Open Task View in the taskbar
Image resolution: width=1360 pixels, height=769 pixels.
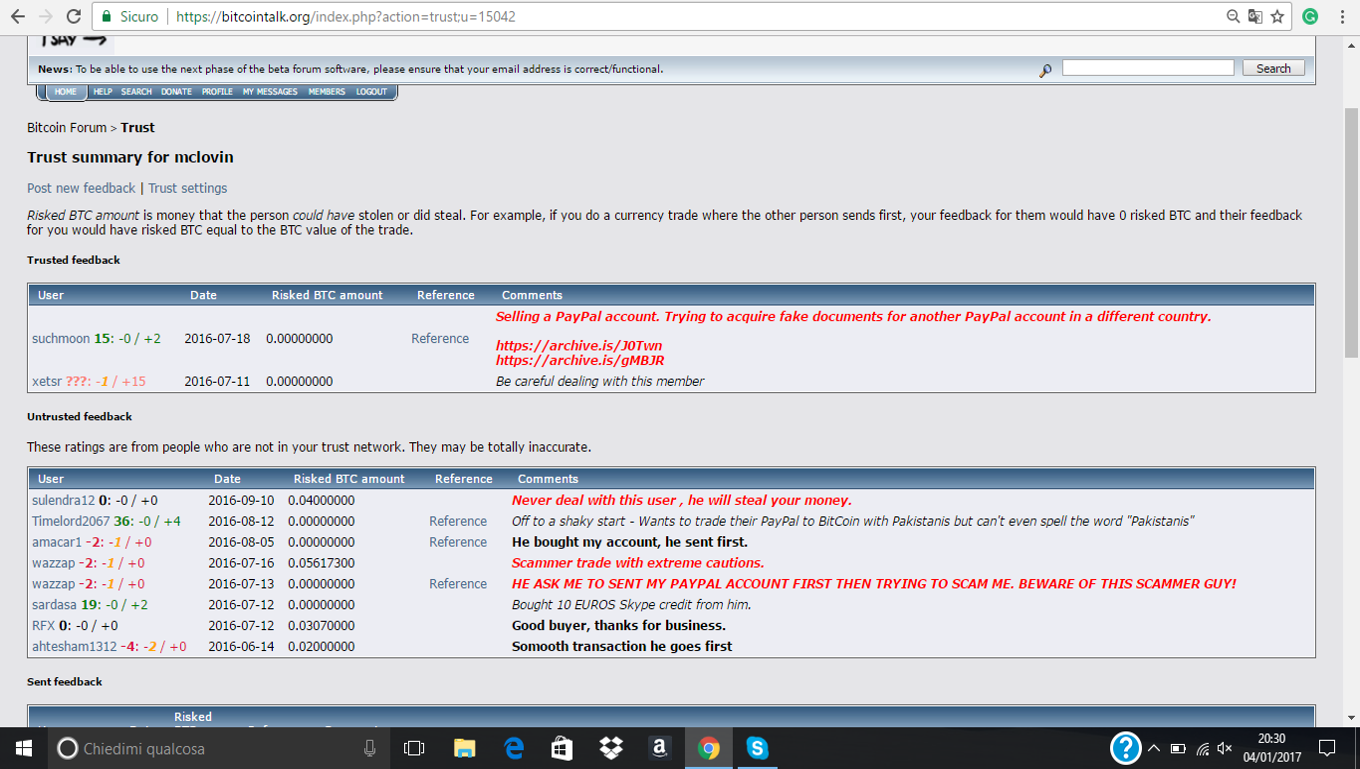point(414,748)
